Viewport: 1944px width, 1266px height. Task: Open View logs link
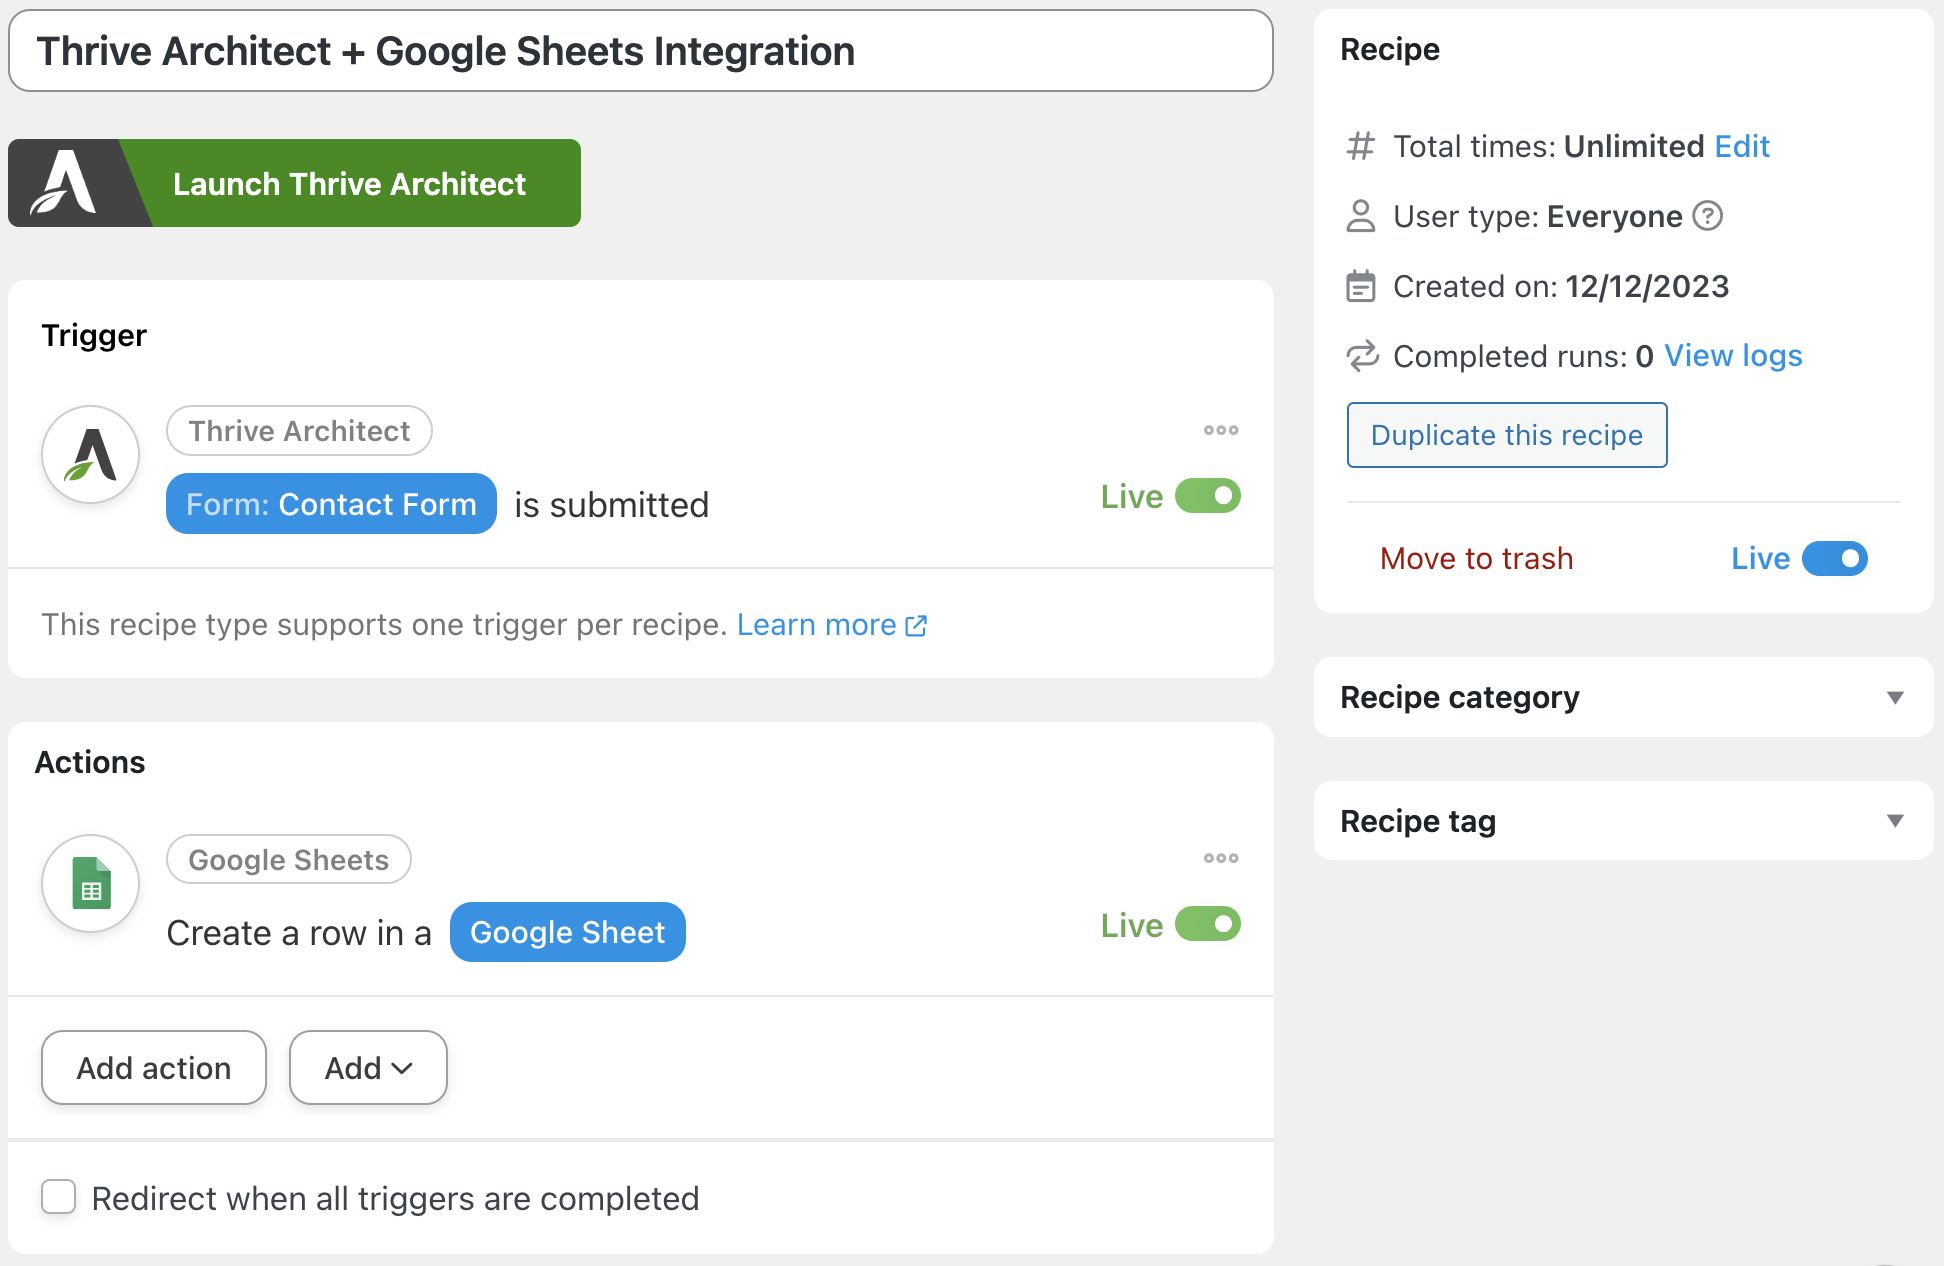[x=1732, y=356]
